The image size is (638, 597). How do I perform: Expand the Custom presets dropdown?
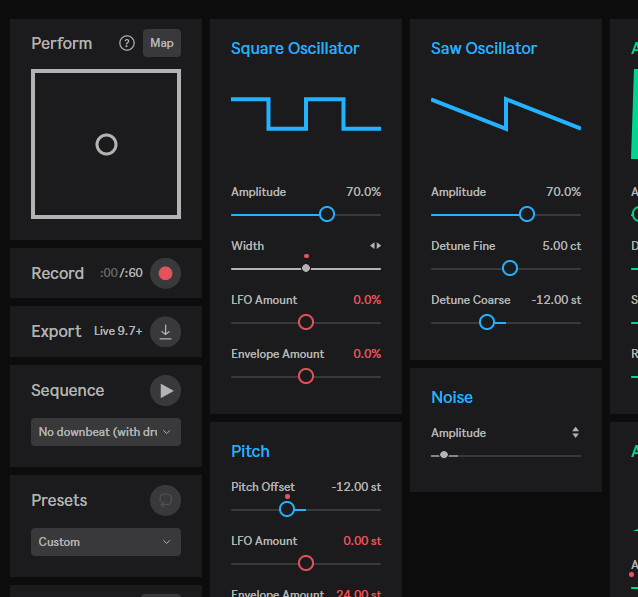click(106, 542)
